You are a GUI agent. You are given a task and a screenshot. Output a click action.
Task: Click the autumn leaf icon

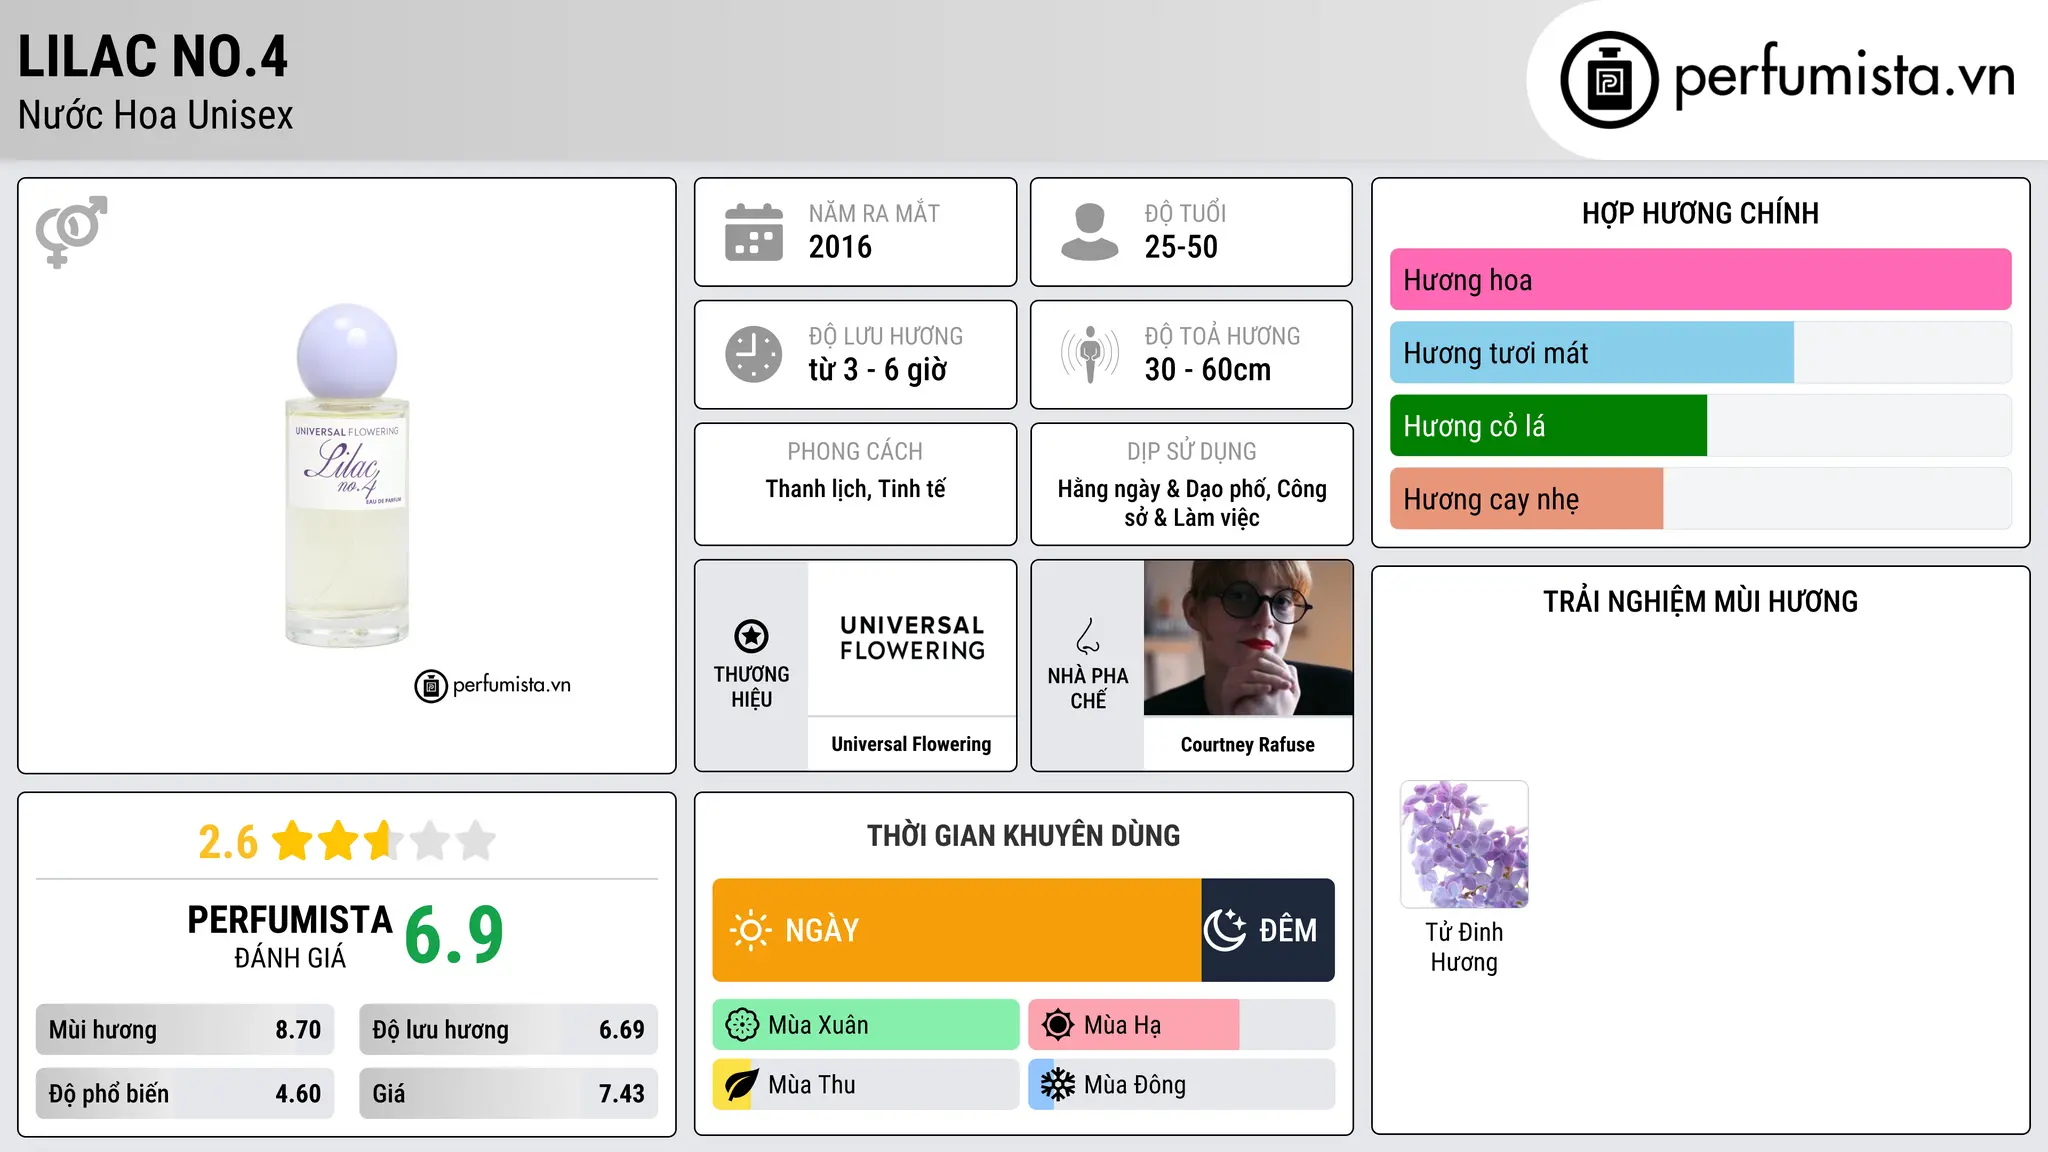(x=741, y=1085)
